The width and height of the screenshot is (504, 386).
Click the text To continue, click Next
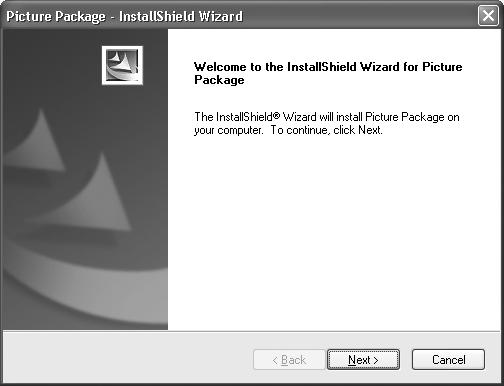coord(326,130)
